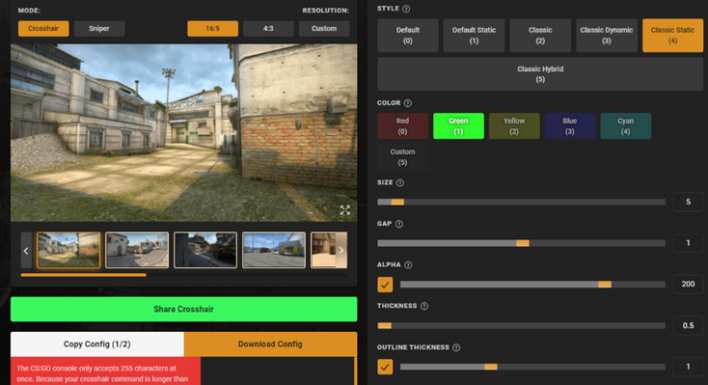Edit the Thickness value field showing 0.5
The width and height of the screenshot is (708, 385).
pyautogui.click(x=688, y=325)
